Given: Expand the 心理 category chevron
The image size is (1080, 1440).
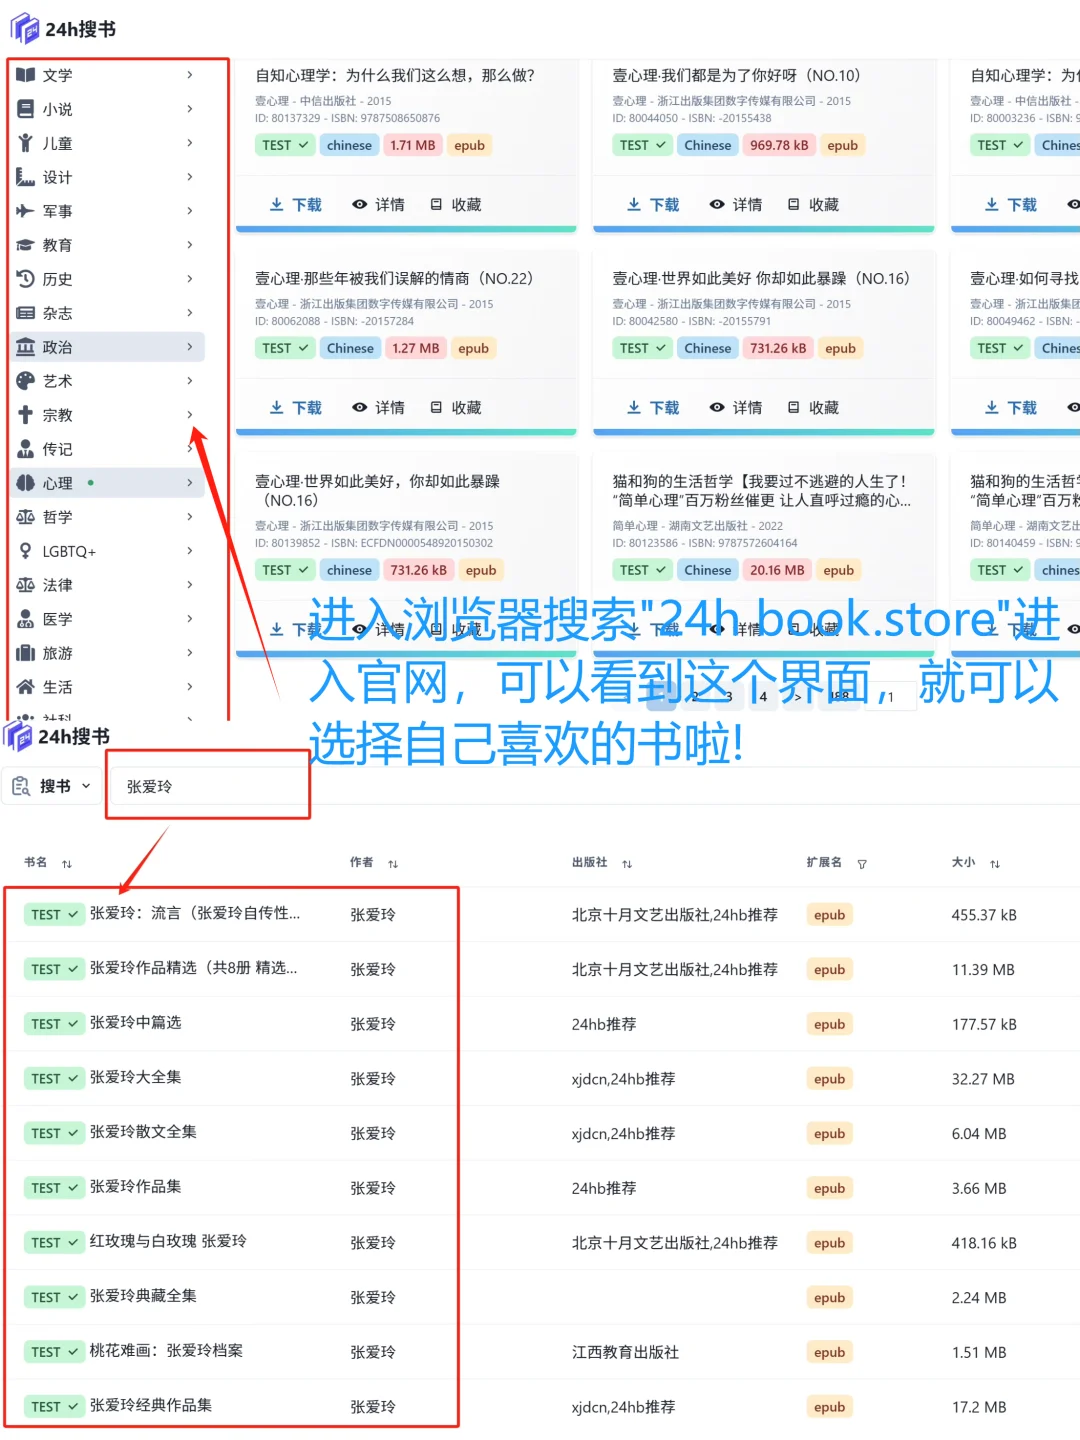Looking at the screenshot, I should 190,483.
